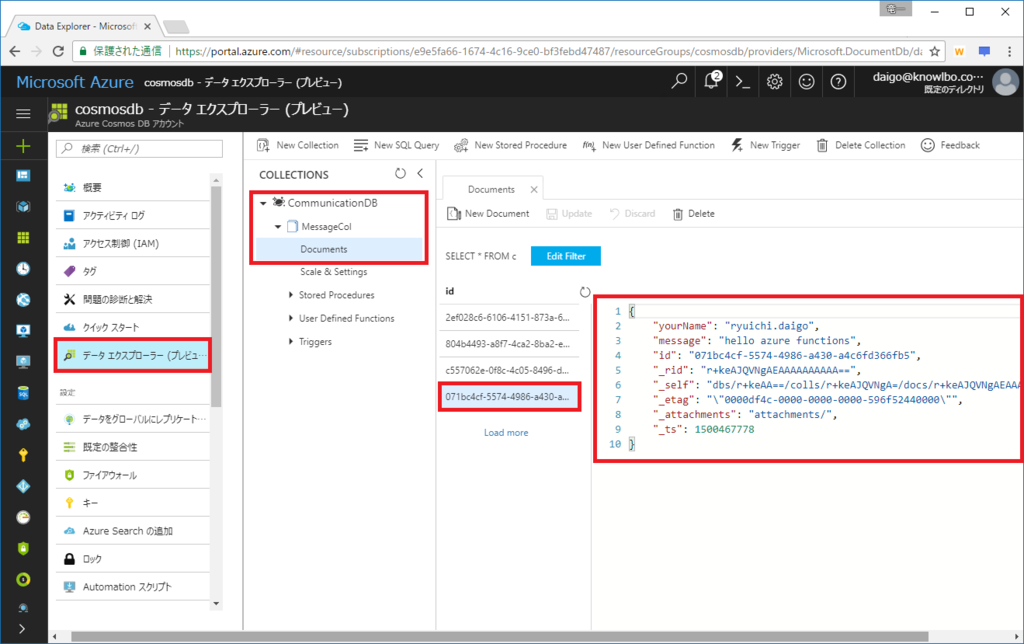The height and width of the screenshot is (644, 1024).
Task: Select document 804b4493-a8f7-4ca2-8ba2
Action: [x=509, y=344]
